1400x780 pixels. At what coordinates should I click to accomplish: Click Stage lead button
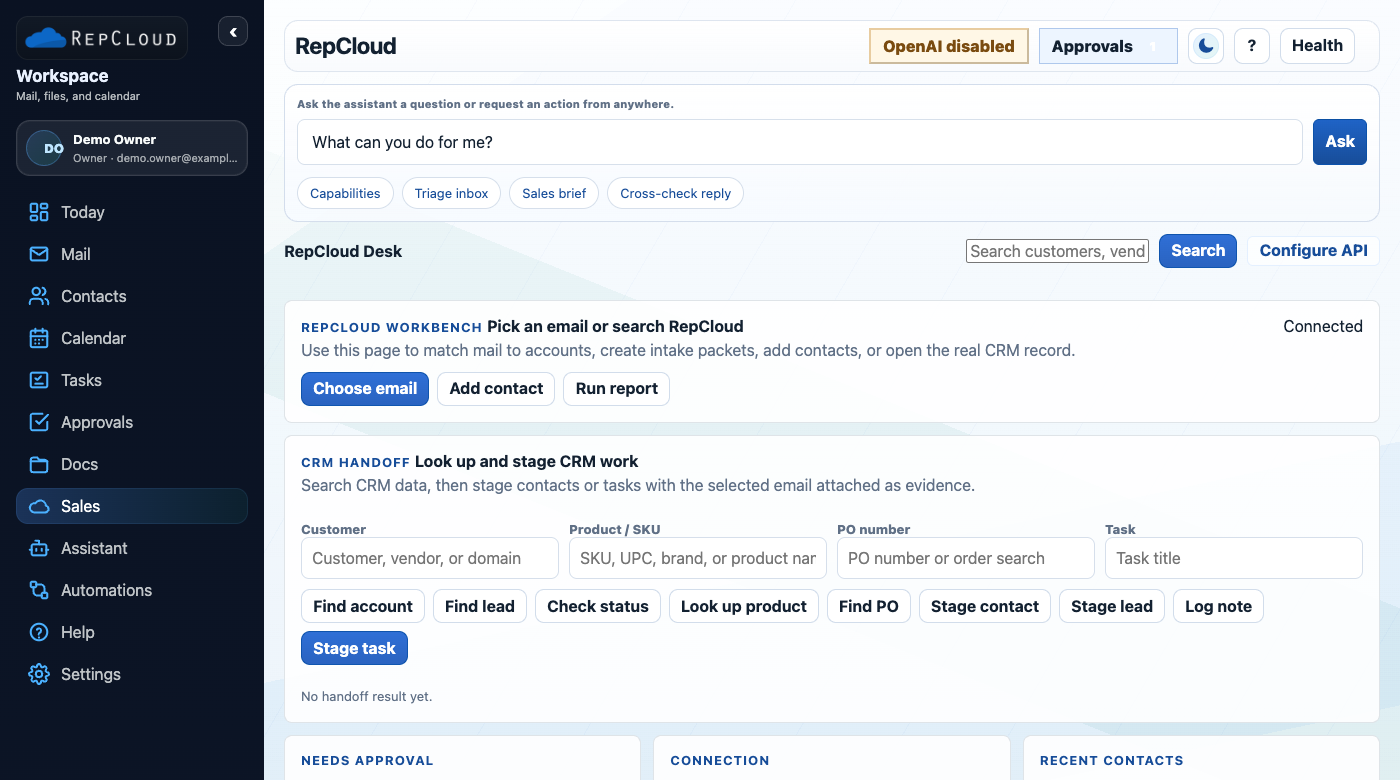[x=1112, y=606]
